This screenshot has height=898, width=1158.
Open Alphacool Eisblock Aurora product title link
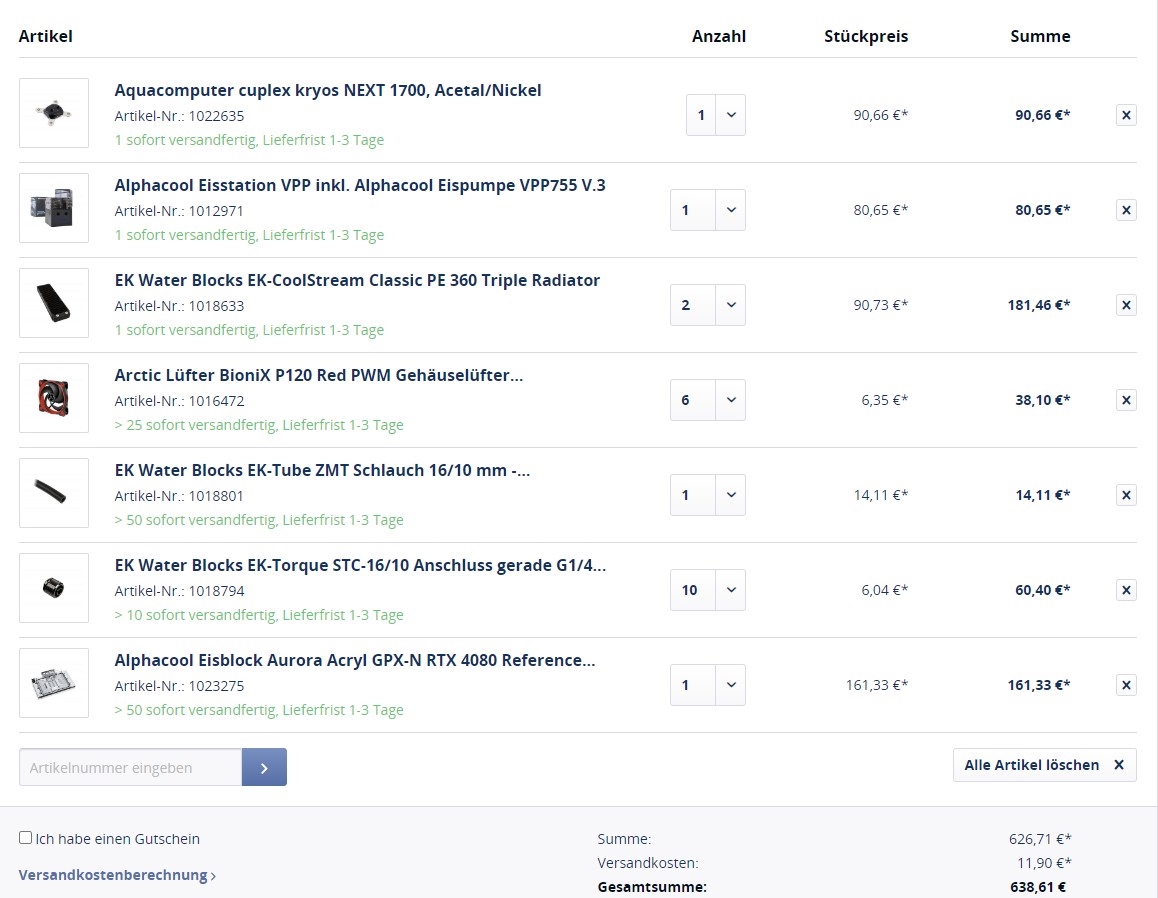pyautogui.click(x=355, y=660)
